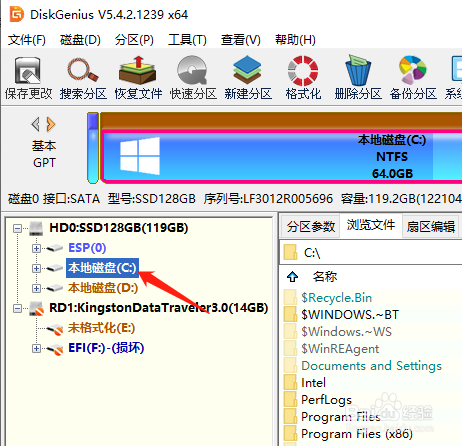This screenshot has width=462, height=446.
Task: Switch to the 扇区编辑 tab
Action: pyautogui.click(x=430, y=226)
